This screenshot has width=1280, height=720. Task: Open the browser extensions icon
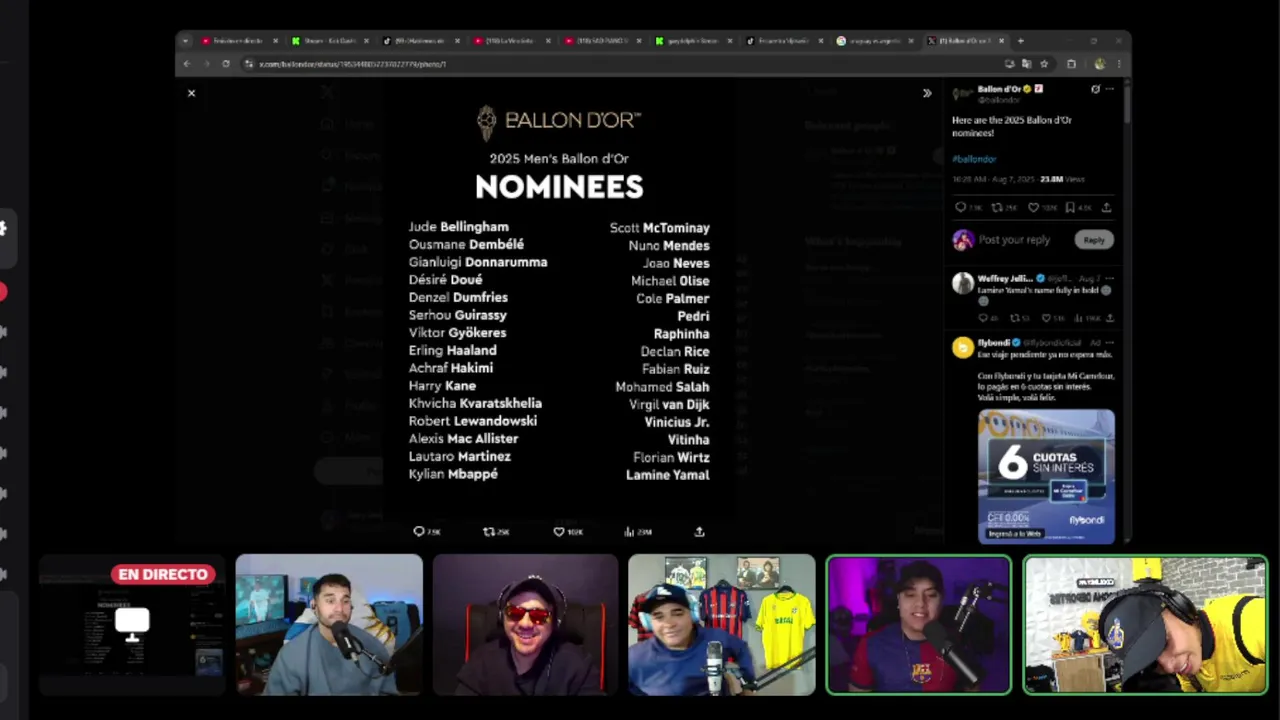pyautogui.click(x=1071, y=64)
